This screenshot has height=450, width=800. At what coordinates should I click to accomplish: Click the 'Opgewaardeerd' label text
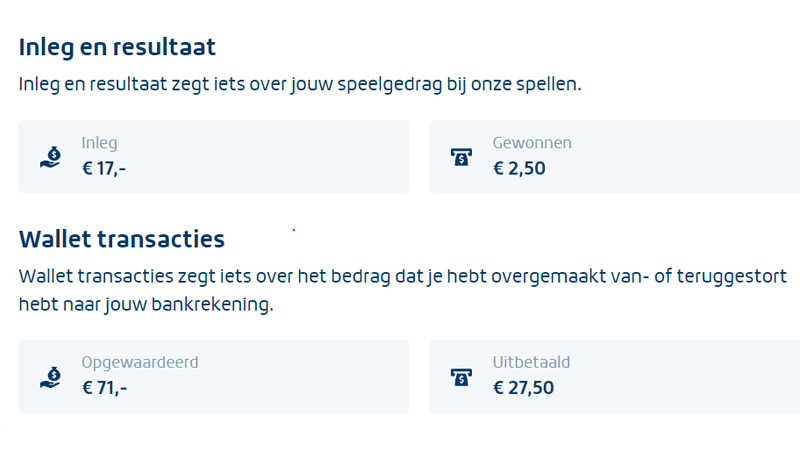click(x=140, y=362)
